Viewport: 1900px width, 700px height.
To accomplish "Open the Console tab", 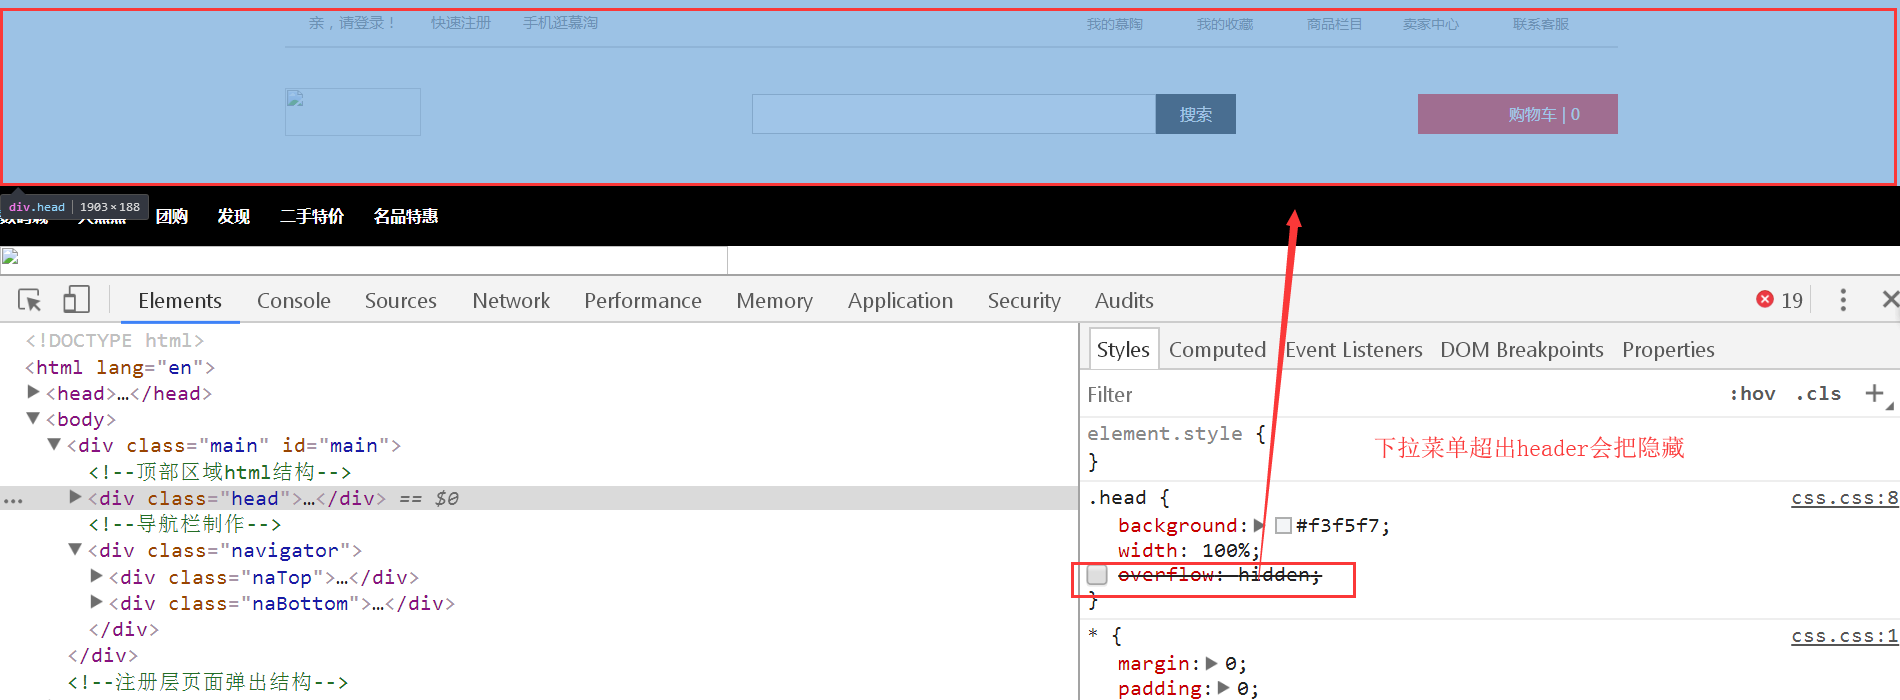I will [x=294, y=301].
